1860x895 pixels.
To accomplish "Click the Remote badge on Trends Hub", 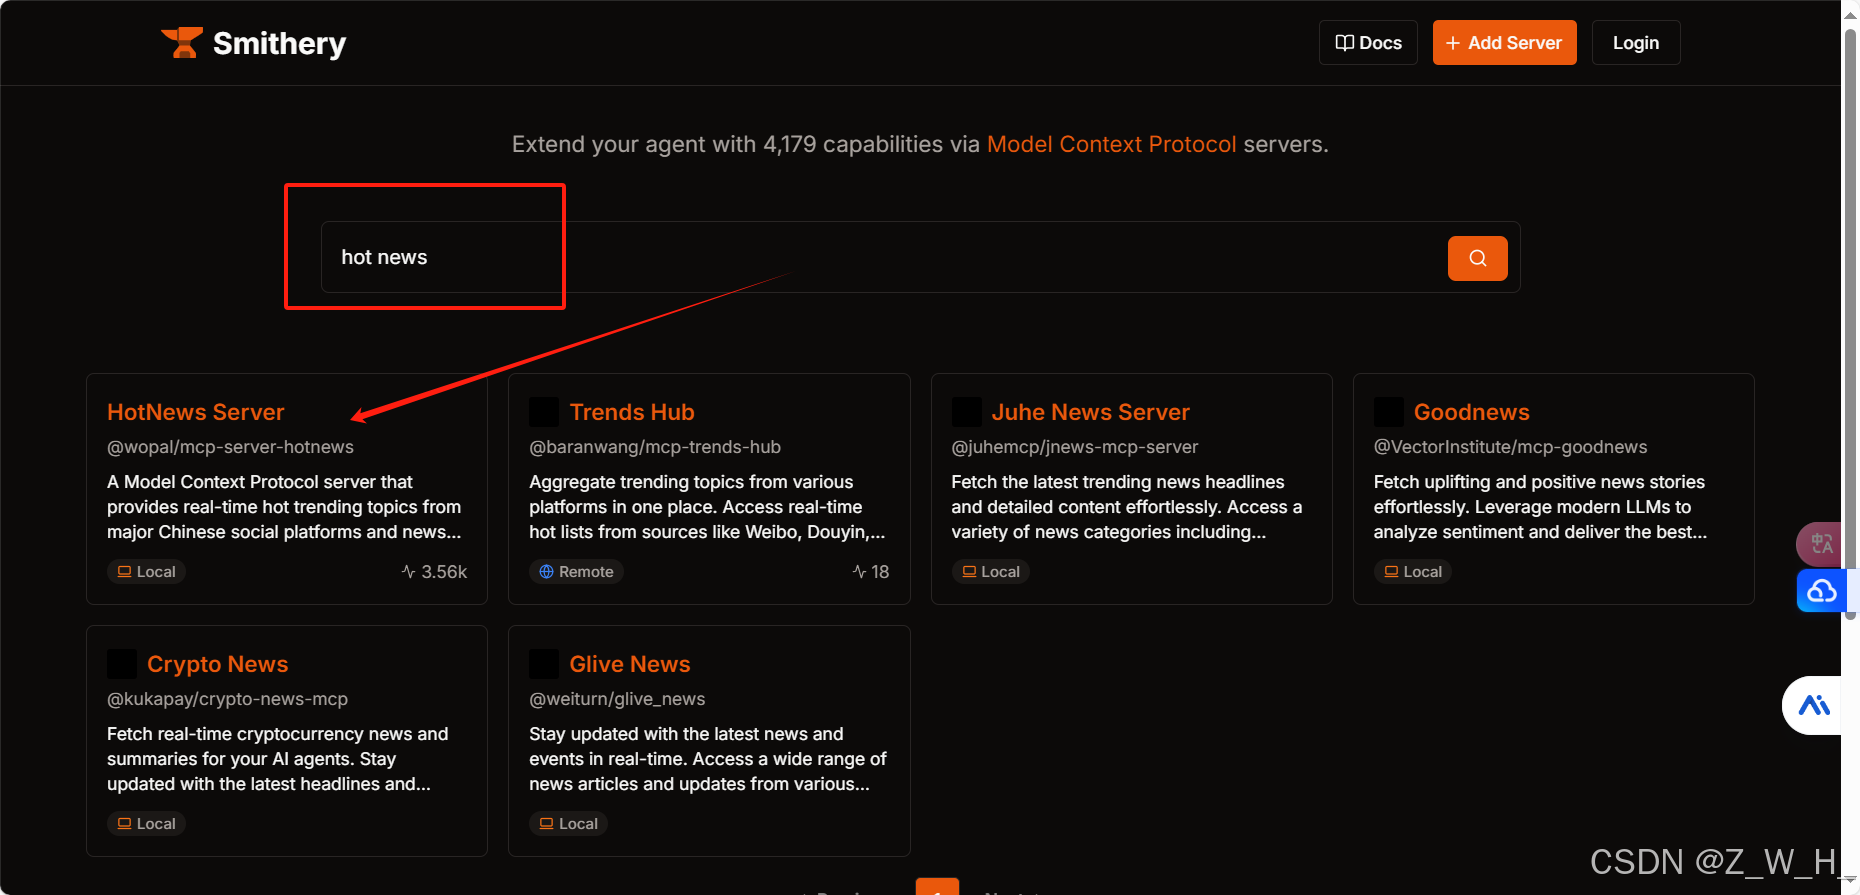I will coord(576,572).
